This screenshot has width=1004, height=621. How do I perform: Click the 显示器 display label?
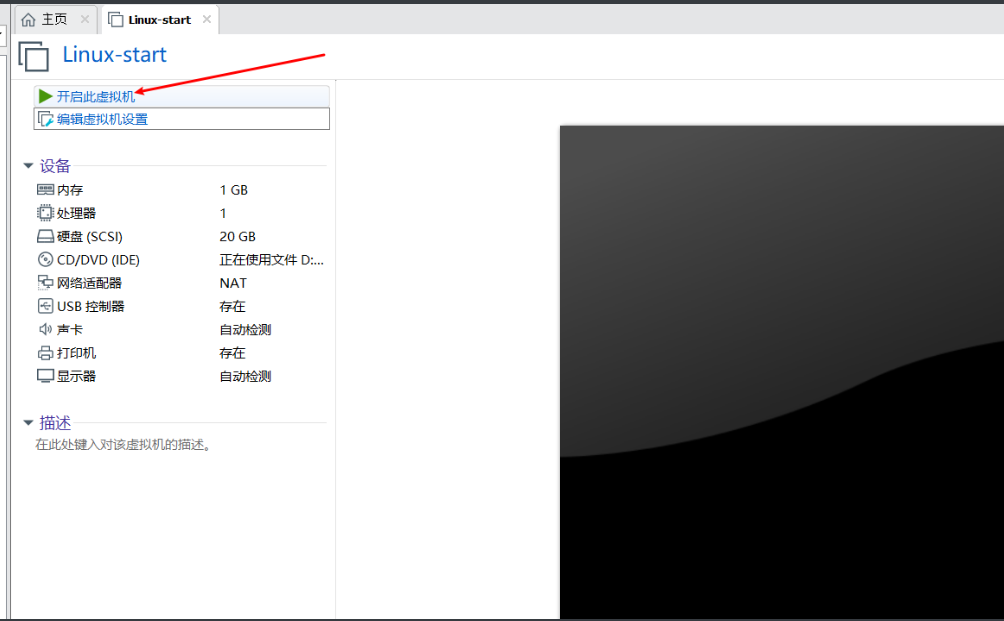(76, 376)
